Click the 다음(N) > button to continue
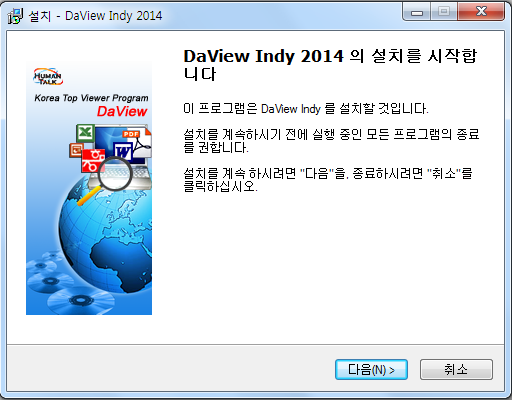The height and width of the screenshot is (400, 512). 371,369
